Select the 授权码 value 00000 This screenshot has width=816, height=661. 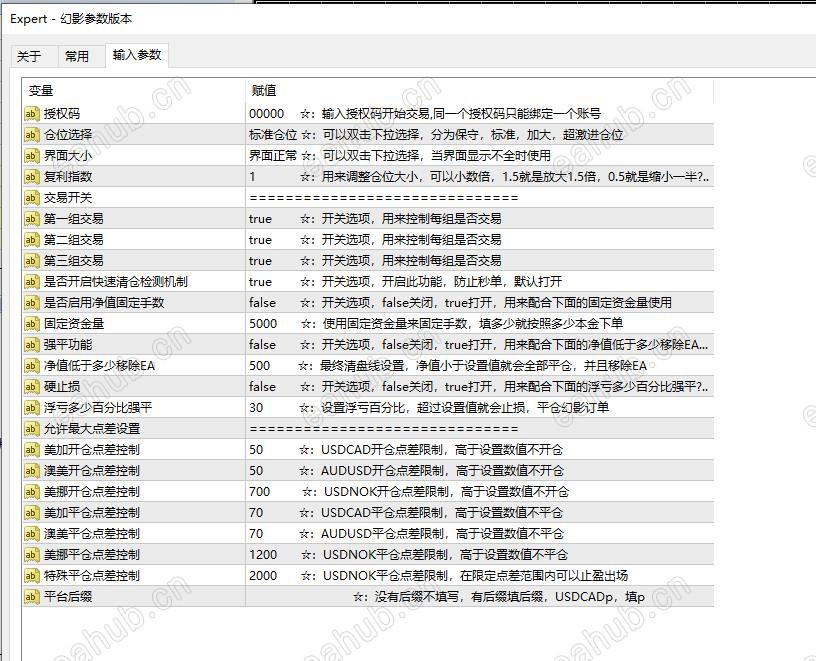pos(266,113)
